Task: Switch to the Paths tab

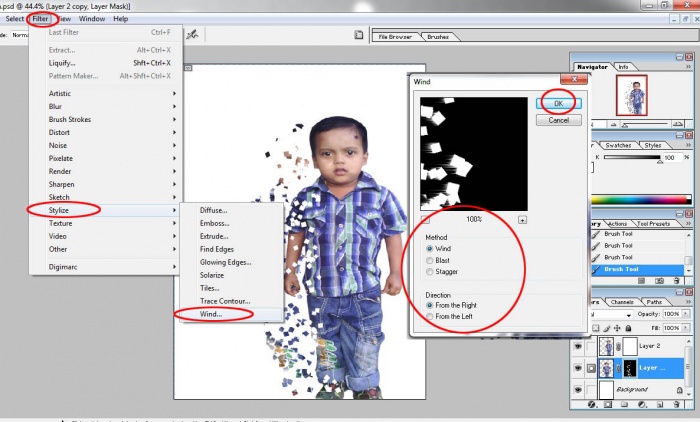Action: [654, 302]
